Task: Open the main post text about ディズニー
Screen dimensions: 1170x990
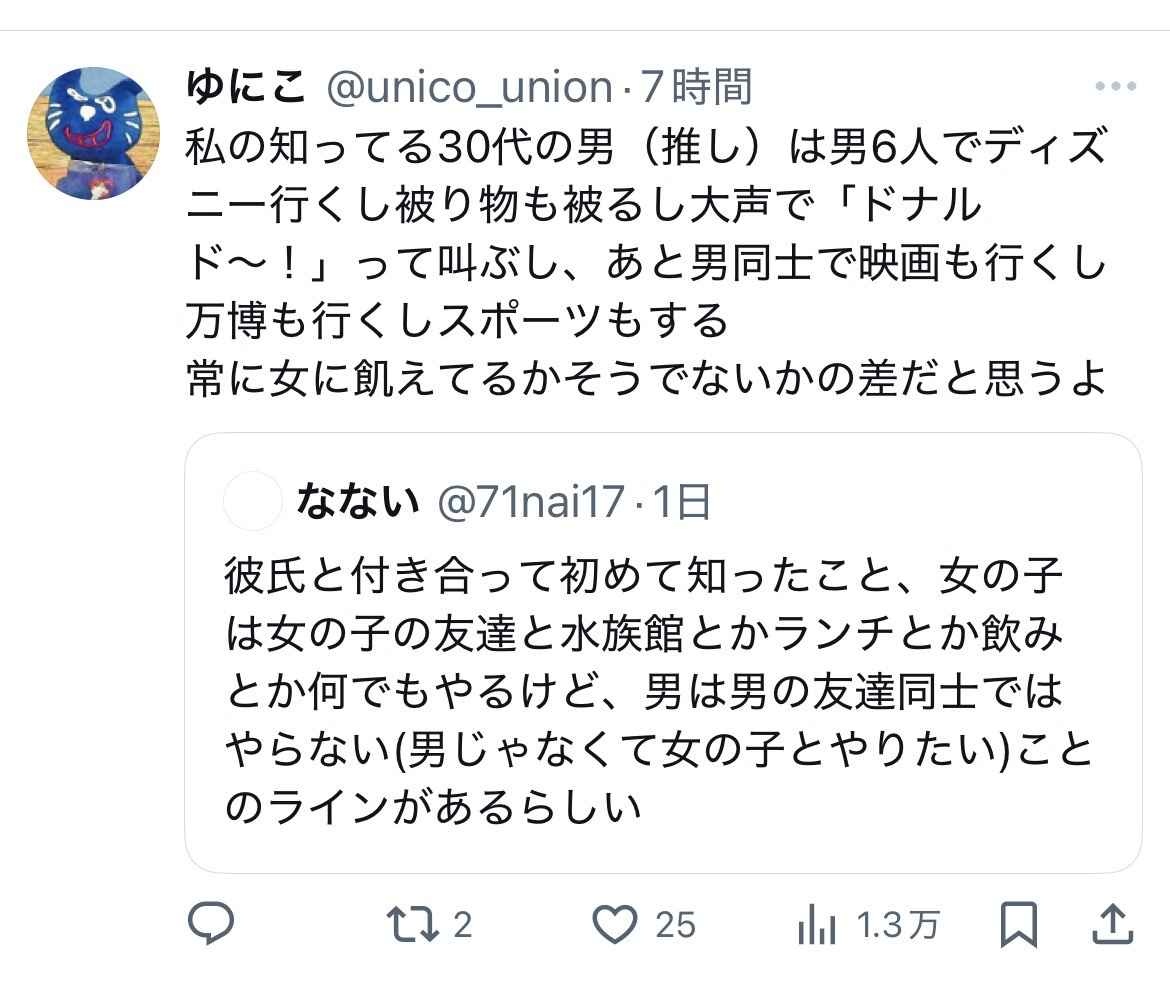Action: click(646, 264)
